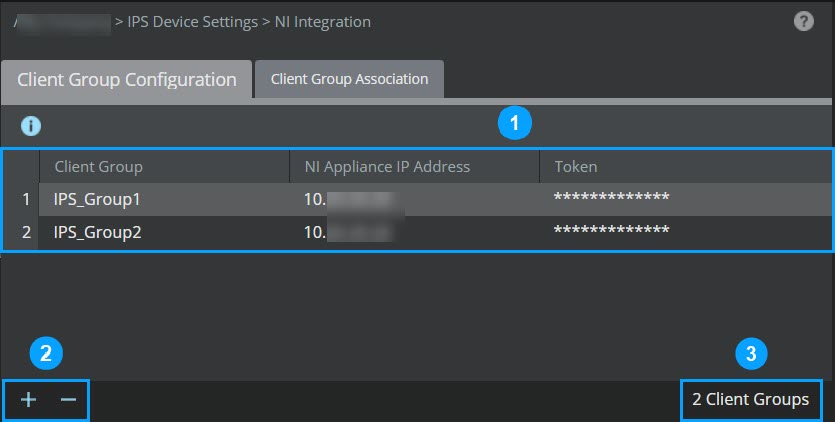
Task: Click row number 1 in the table
Action: (x=26, y=199)
